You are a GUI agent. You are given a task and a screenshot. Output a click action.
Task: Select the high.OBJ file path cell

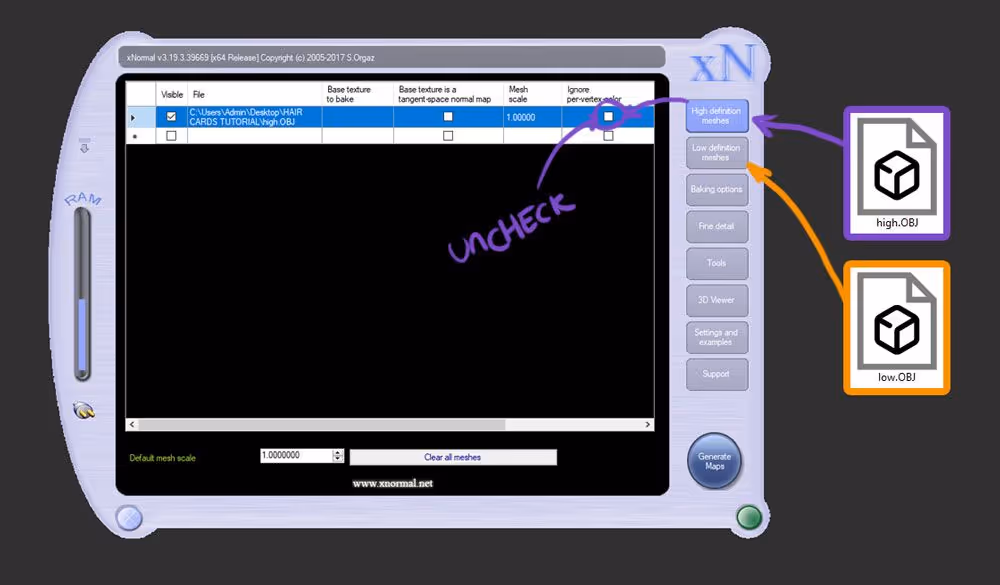(254, 117)
